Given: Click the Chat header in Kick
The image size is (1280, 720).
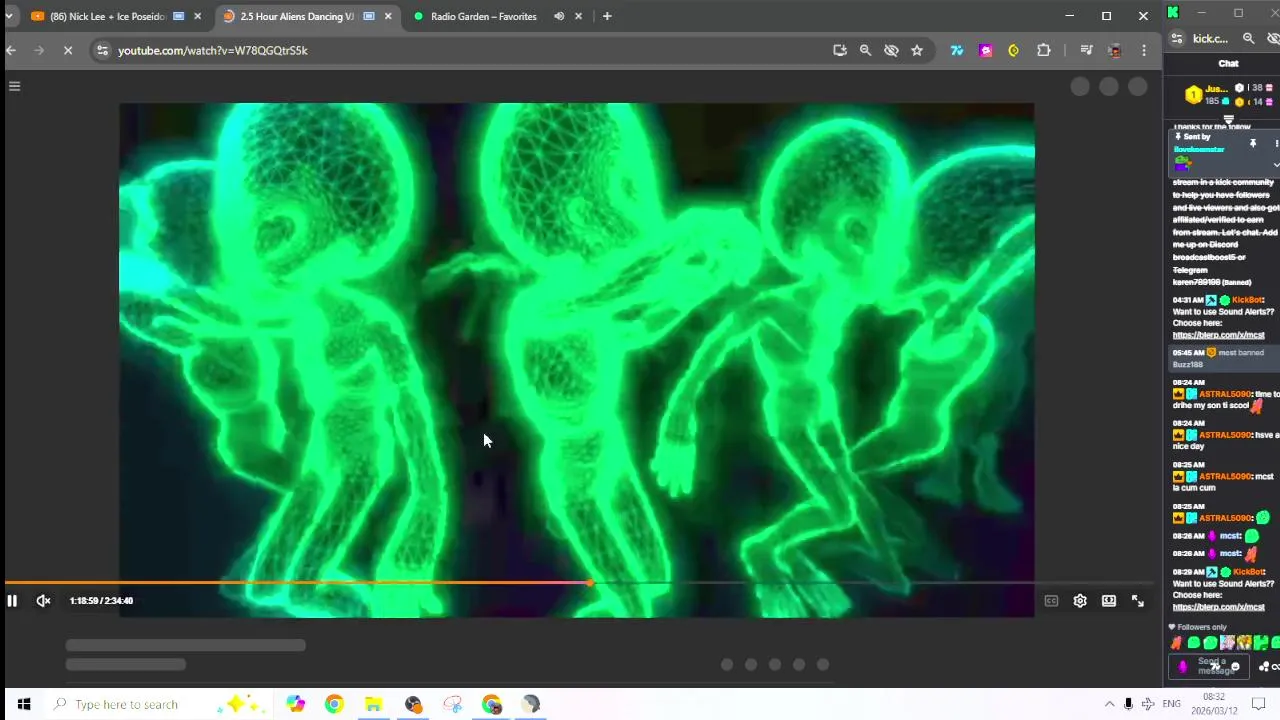Looking at the screenshot, I should tap(1228, 64).
